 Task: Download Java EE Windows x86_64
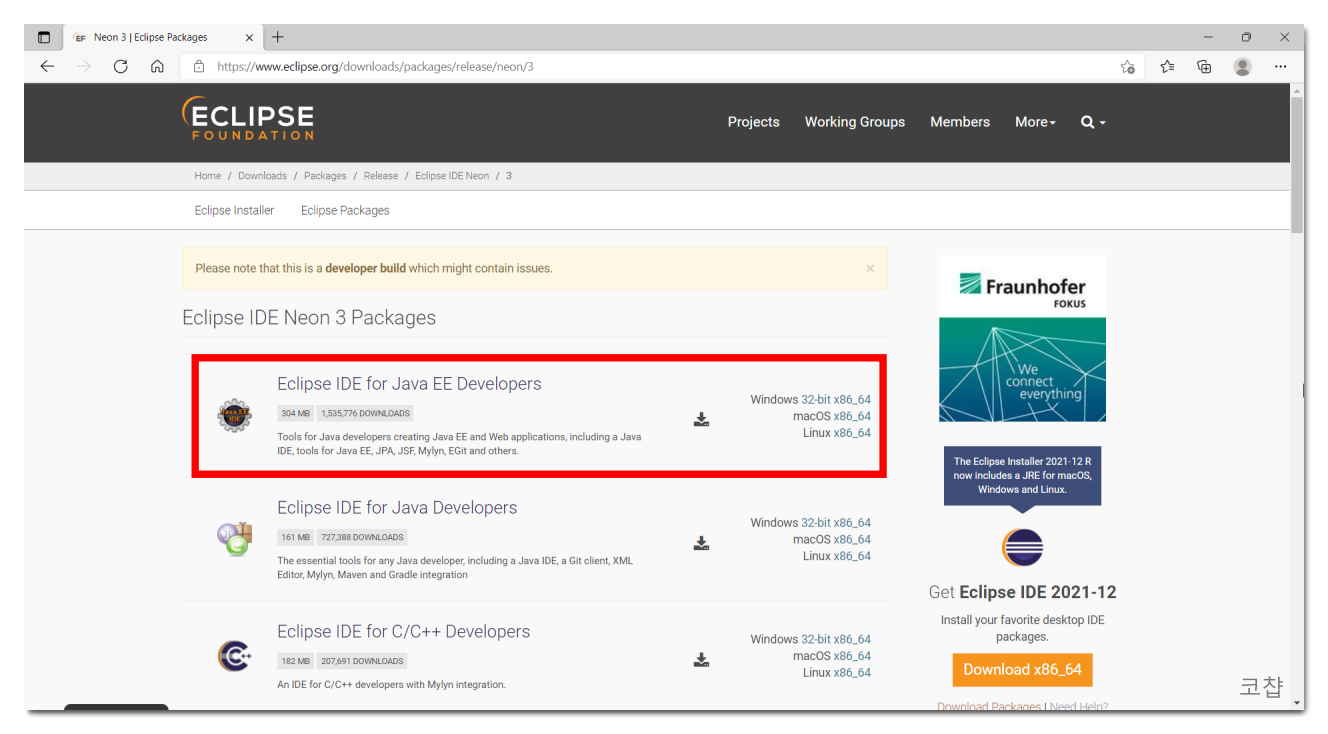pyautogui.click(x=852, y=399)
